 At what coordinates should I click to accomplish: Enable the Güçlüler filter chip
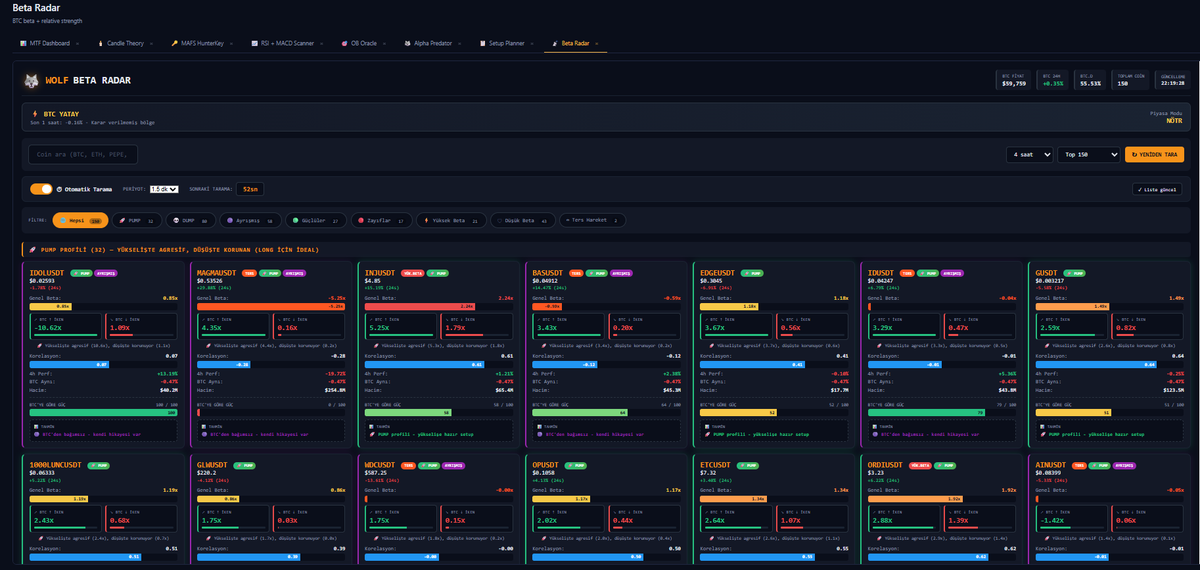pyautogui.click(x=315, y=221)
